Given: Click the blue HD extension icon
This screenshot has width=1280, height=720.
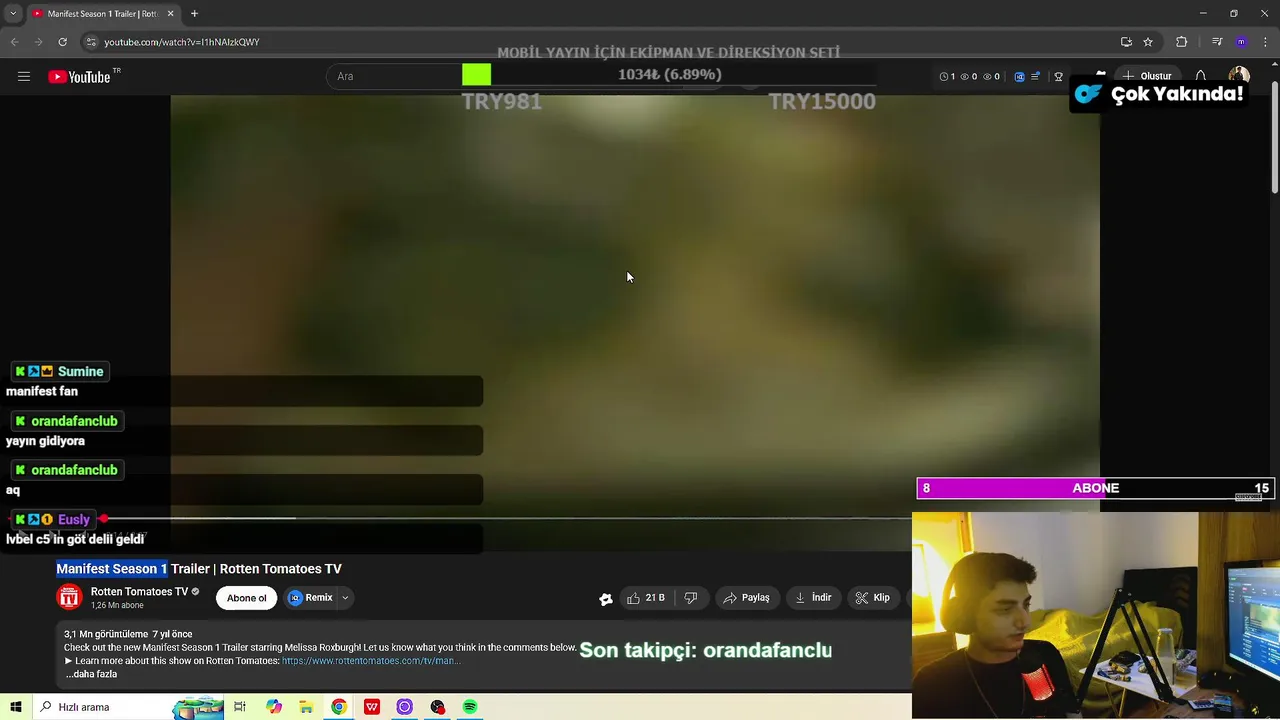Looking at the screenshot, I should tap(1019, 76).
